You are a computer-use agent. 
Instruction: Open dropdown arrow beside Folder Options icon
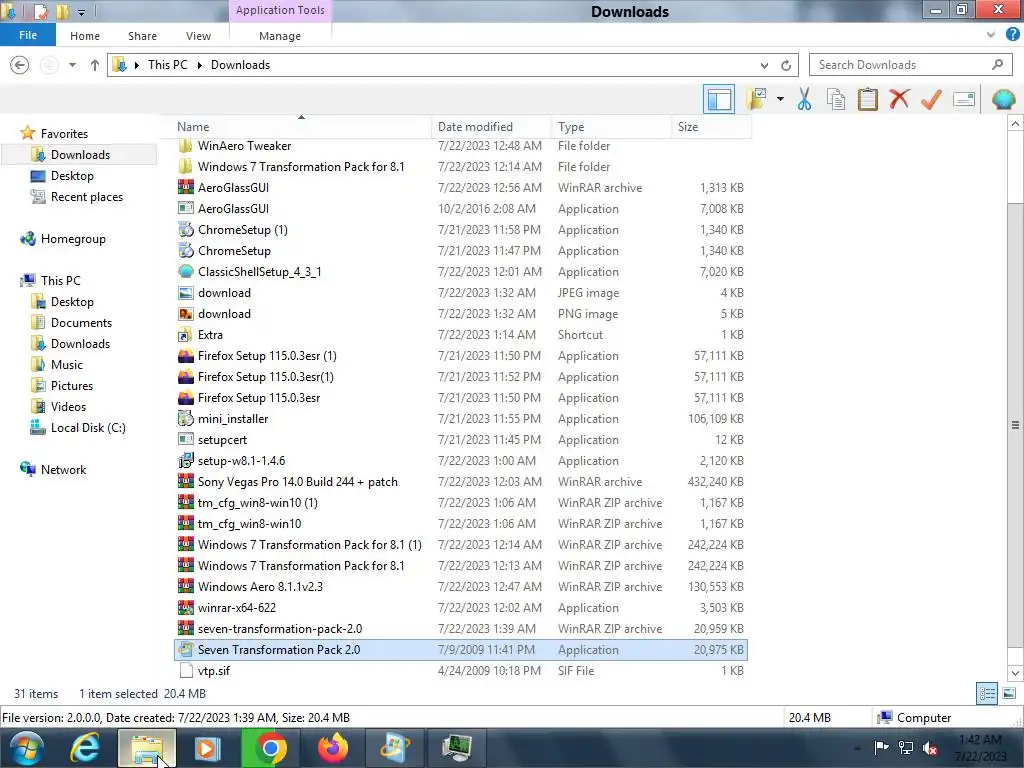click(x=780, y=99)
